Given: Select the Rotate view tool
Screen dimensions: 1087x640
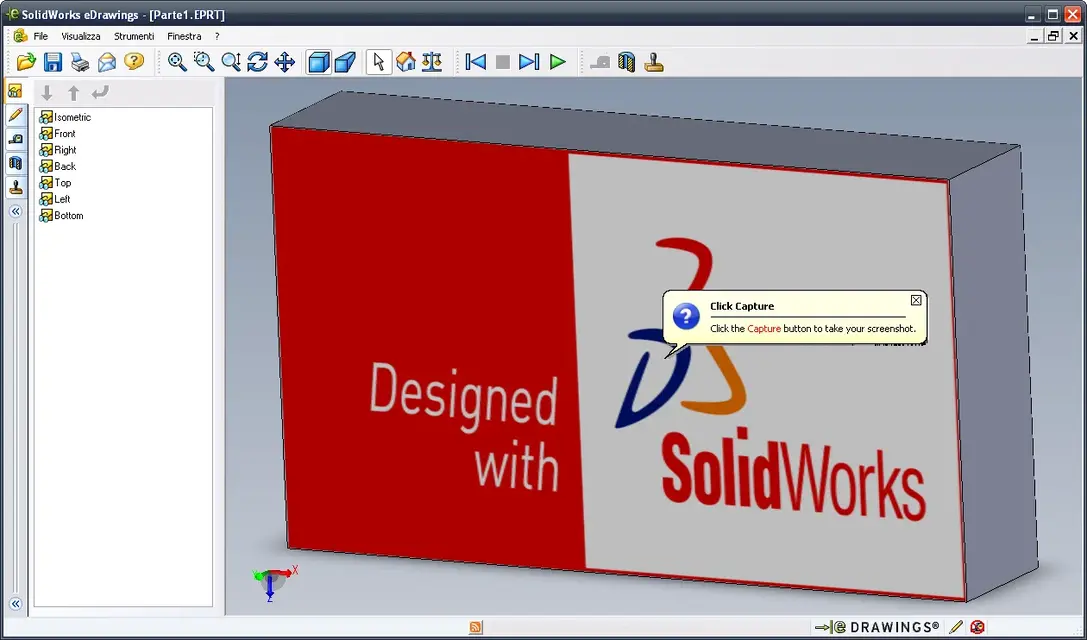Looking at the screenshot, I should (x=257, y=62).
